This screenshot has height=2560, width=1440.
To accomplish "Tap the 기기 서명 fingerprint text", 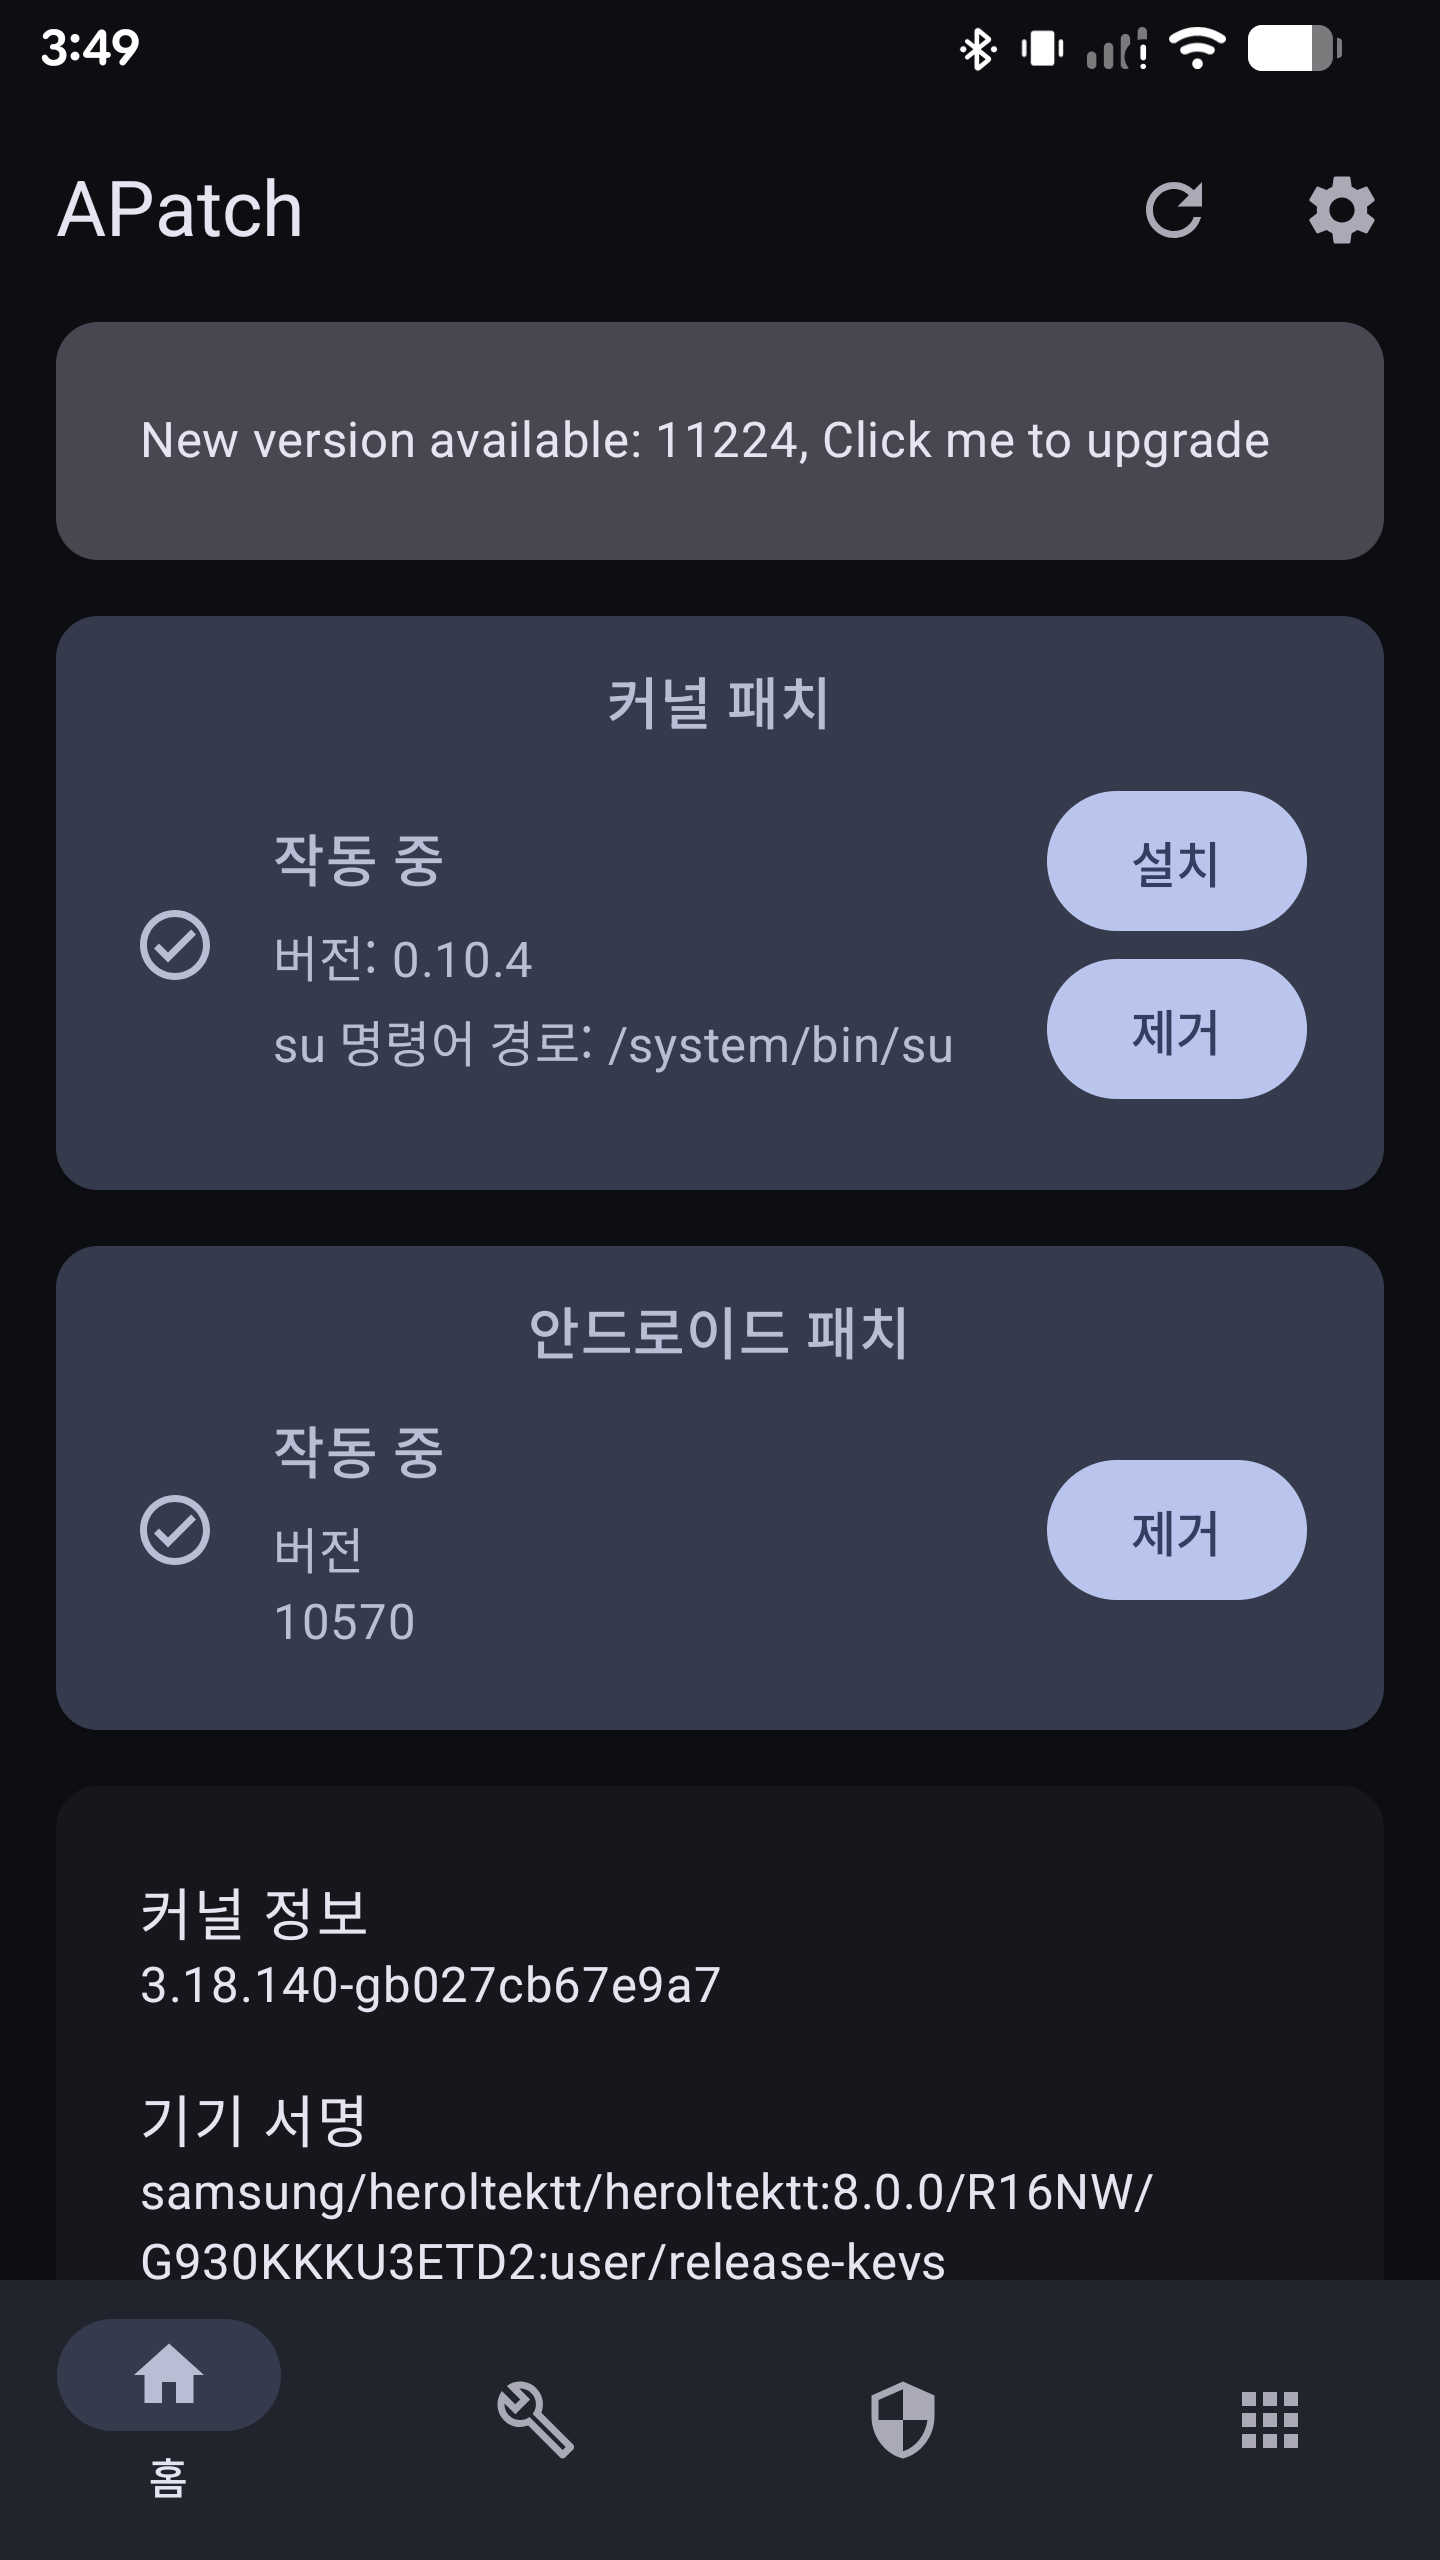I will (646, 2226).
